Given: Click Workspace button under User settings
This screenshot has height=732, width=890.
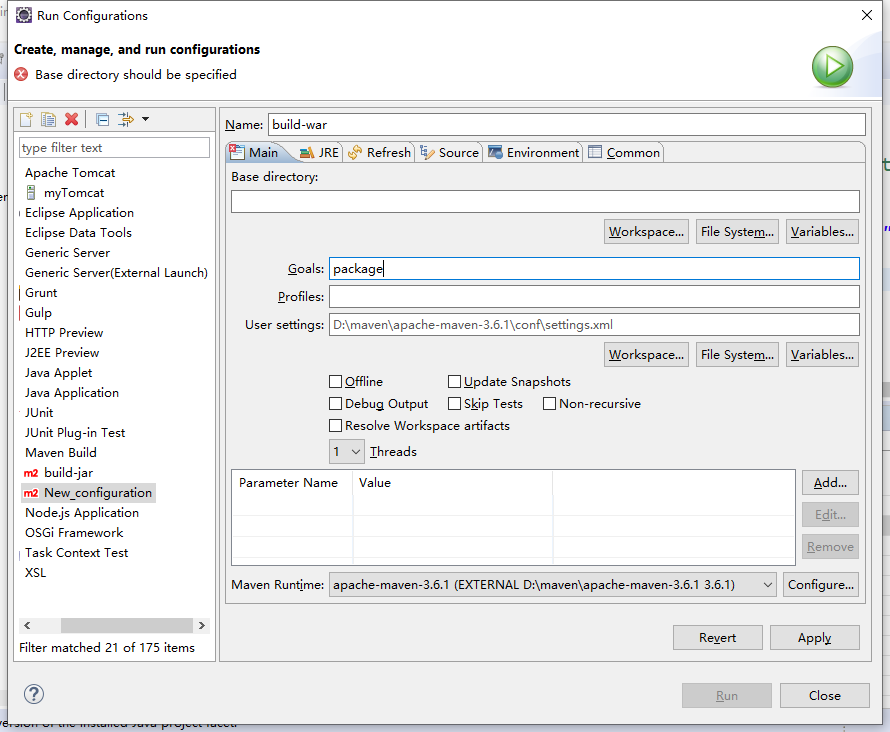Looking at the screenshot, I should click(x=646, y=355).
